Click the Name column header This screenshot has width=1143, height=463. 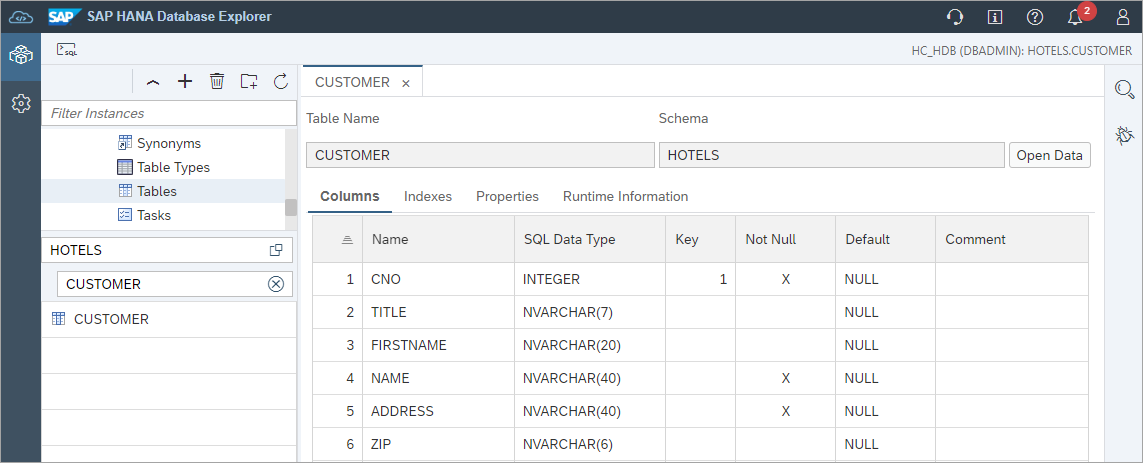coord(438,239)
